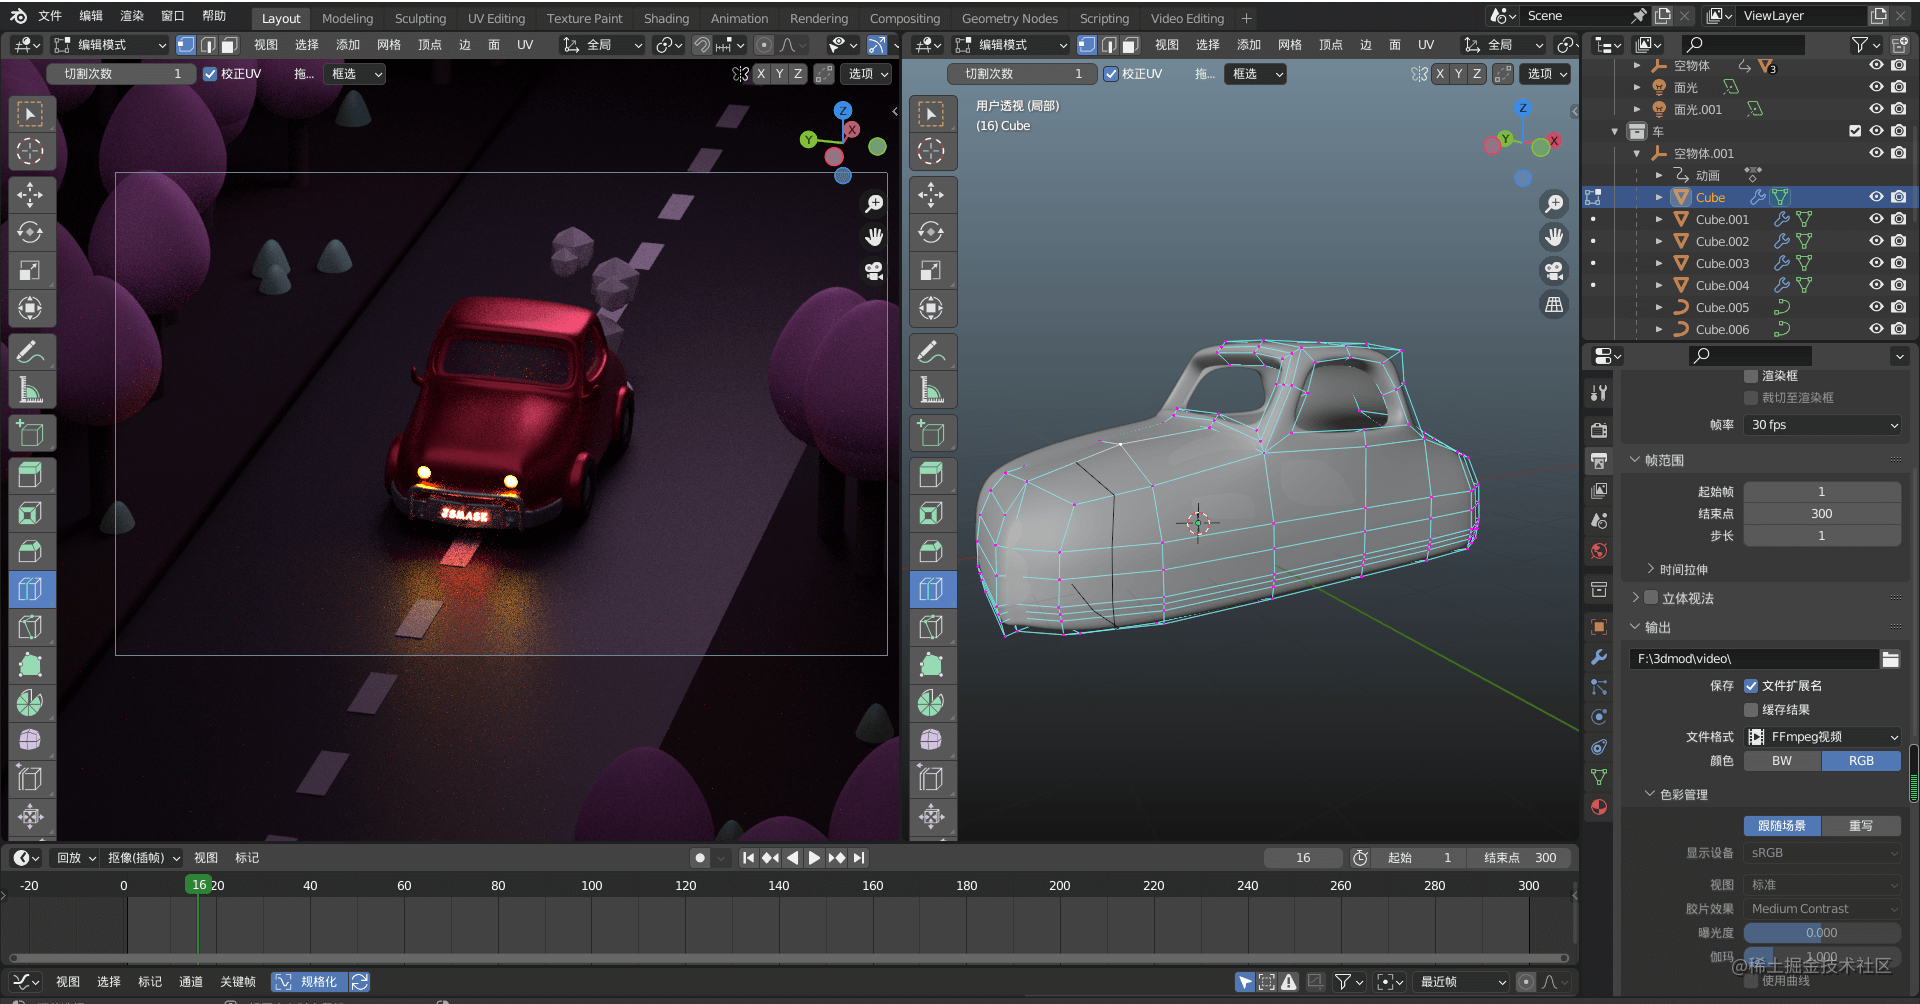The image size is (1920, 1004).
Task: Disable 面光 in renders via camera icon
Action: [x=1899, y=87]
